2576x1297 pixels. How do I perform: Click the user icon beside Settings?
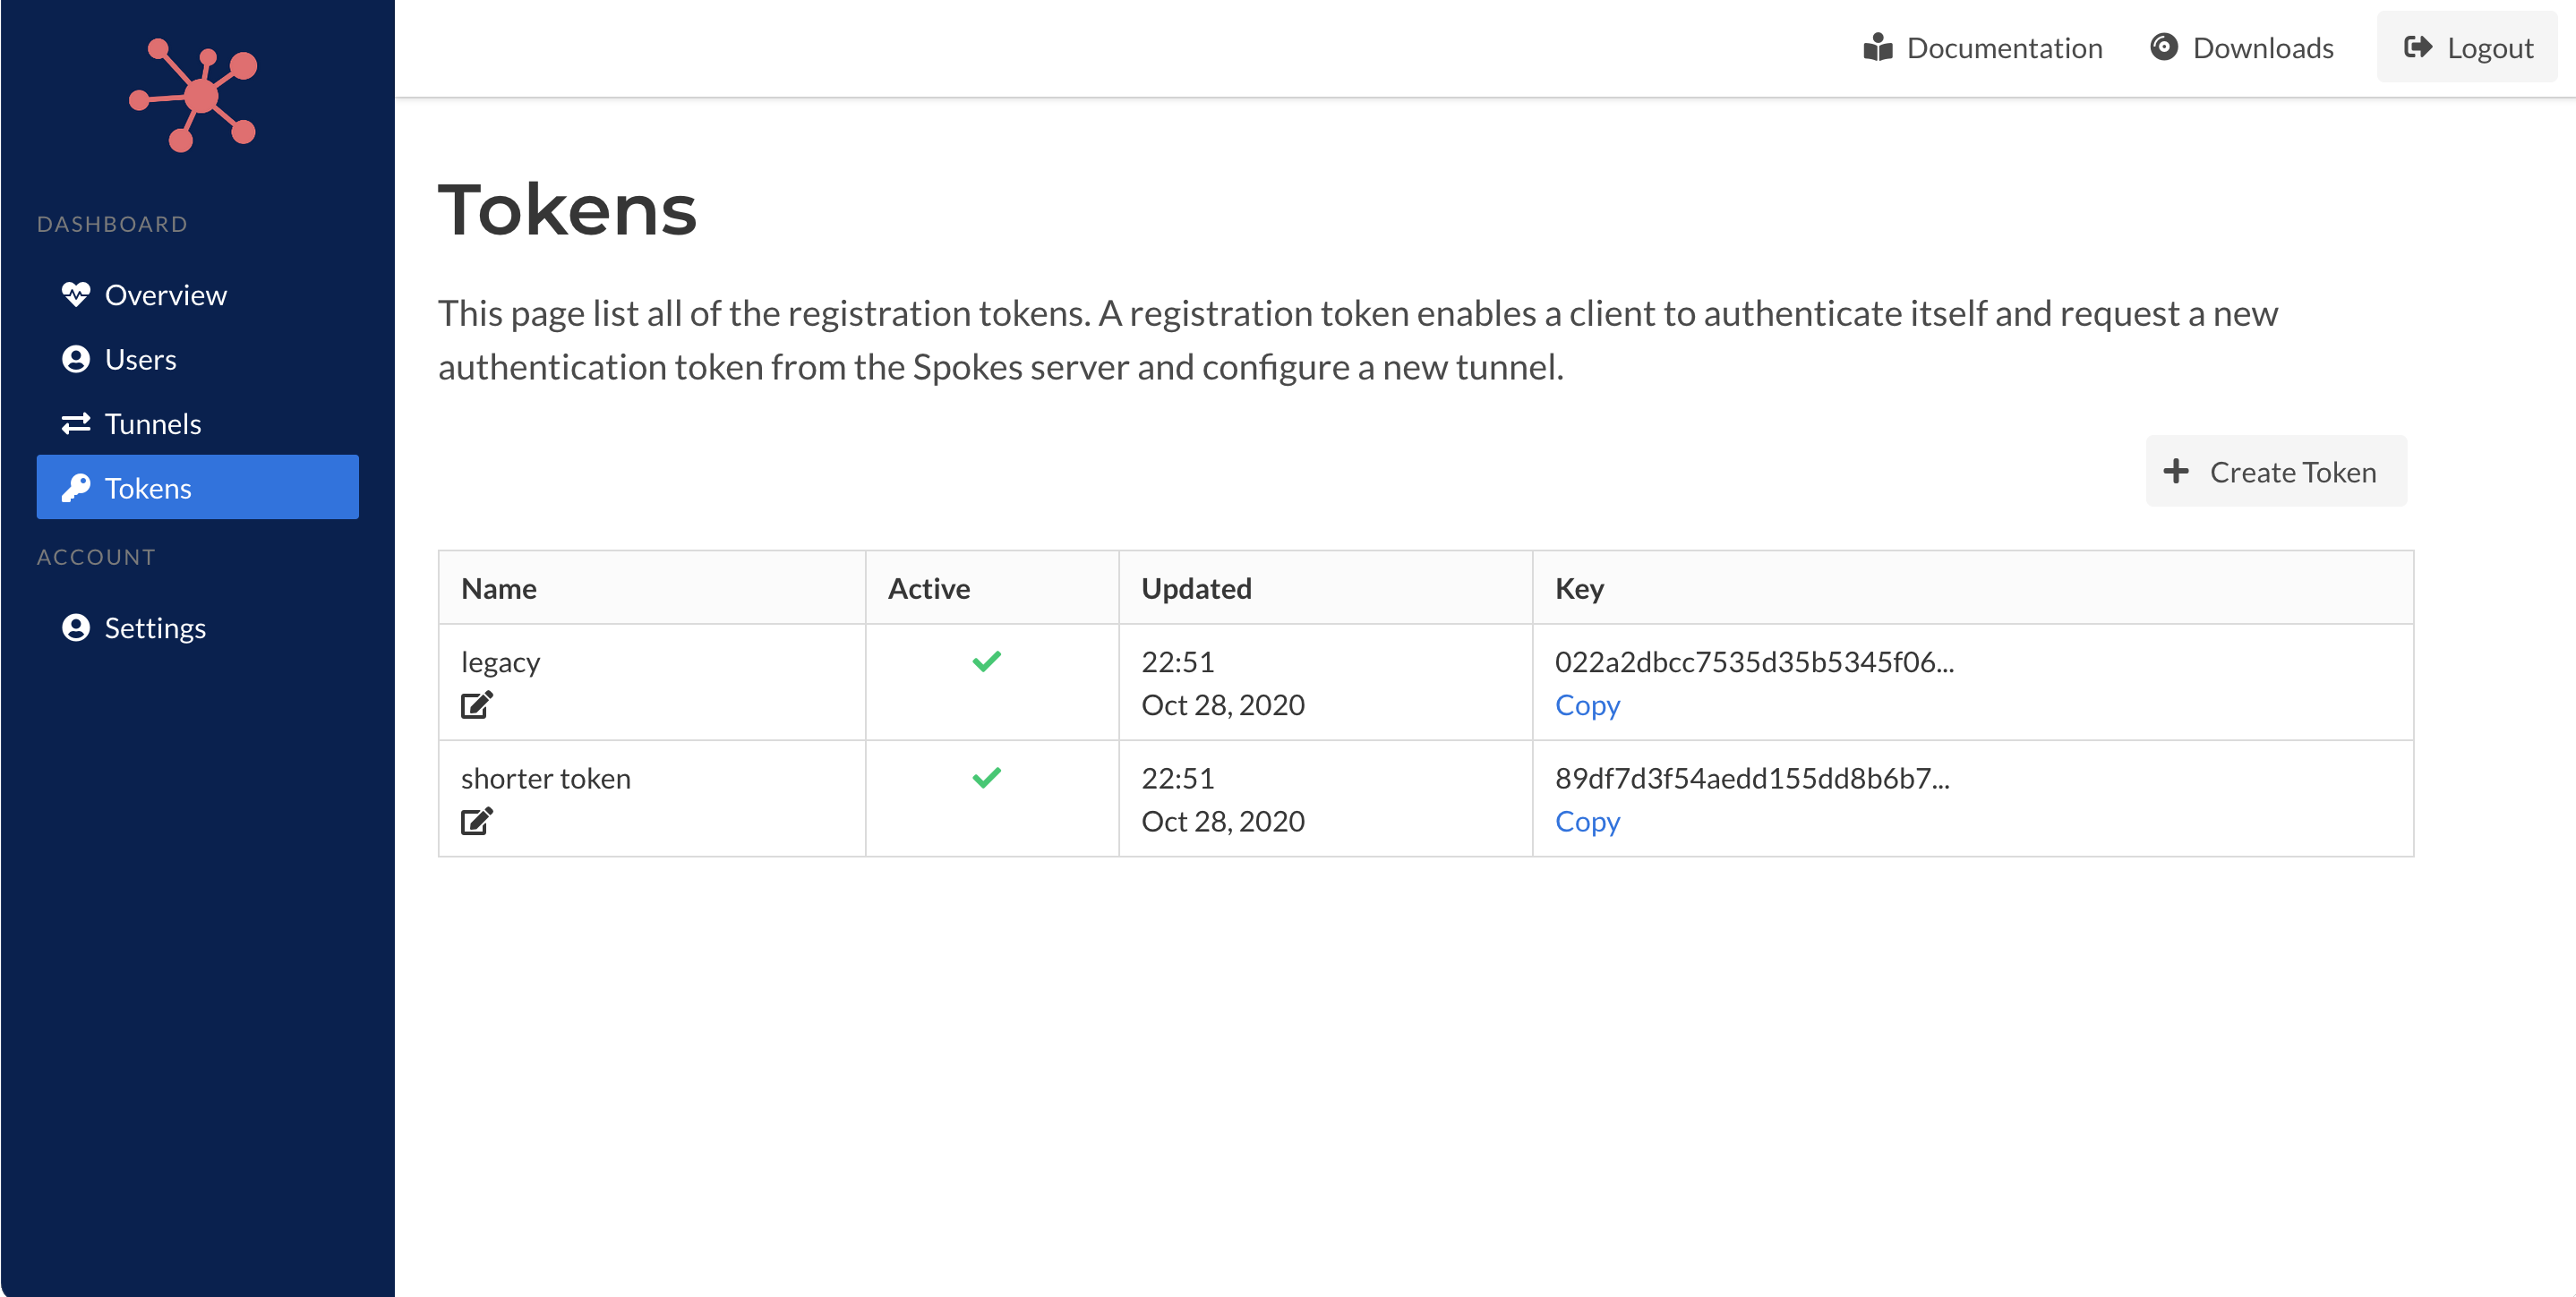tap(76, 628)
